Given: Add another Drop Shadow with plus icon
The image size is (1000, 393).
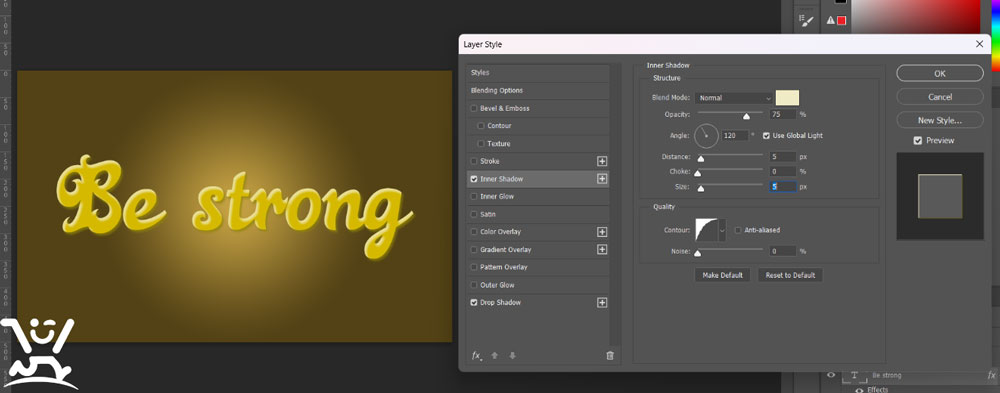Looking at the screenshot, I should click(x=601, y=302).
